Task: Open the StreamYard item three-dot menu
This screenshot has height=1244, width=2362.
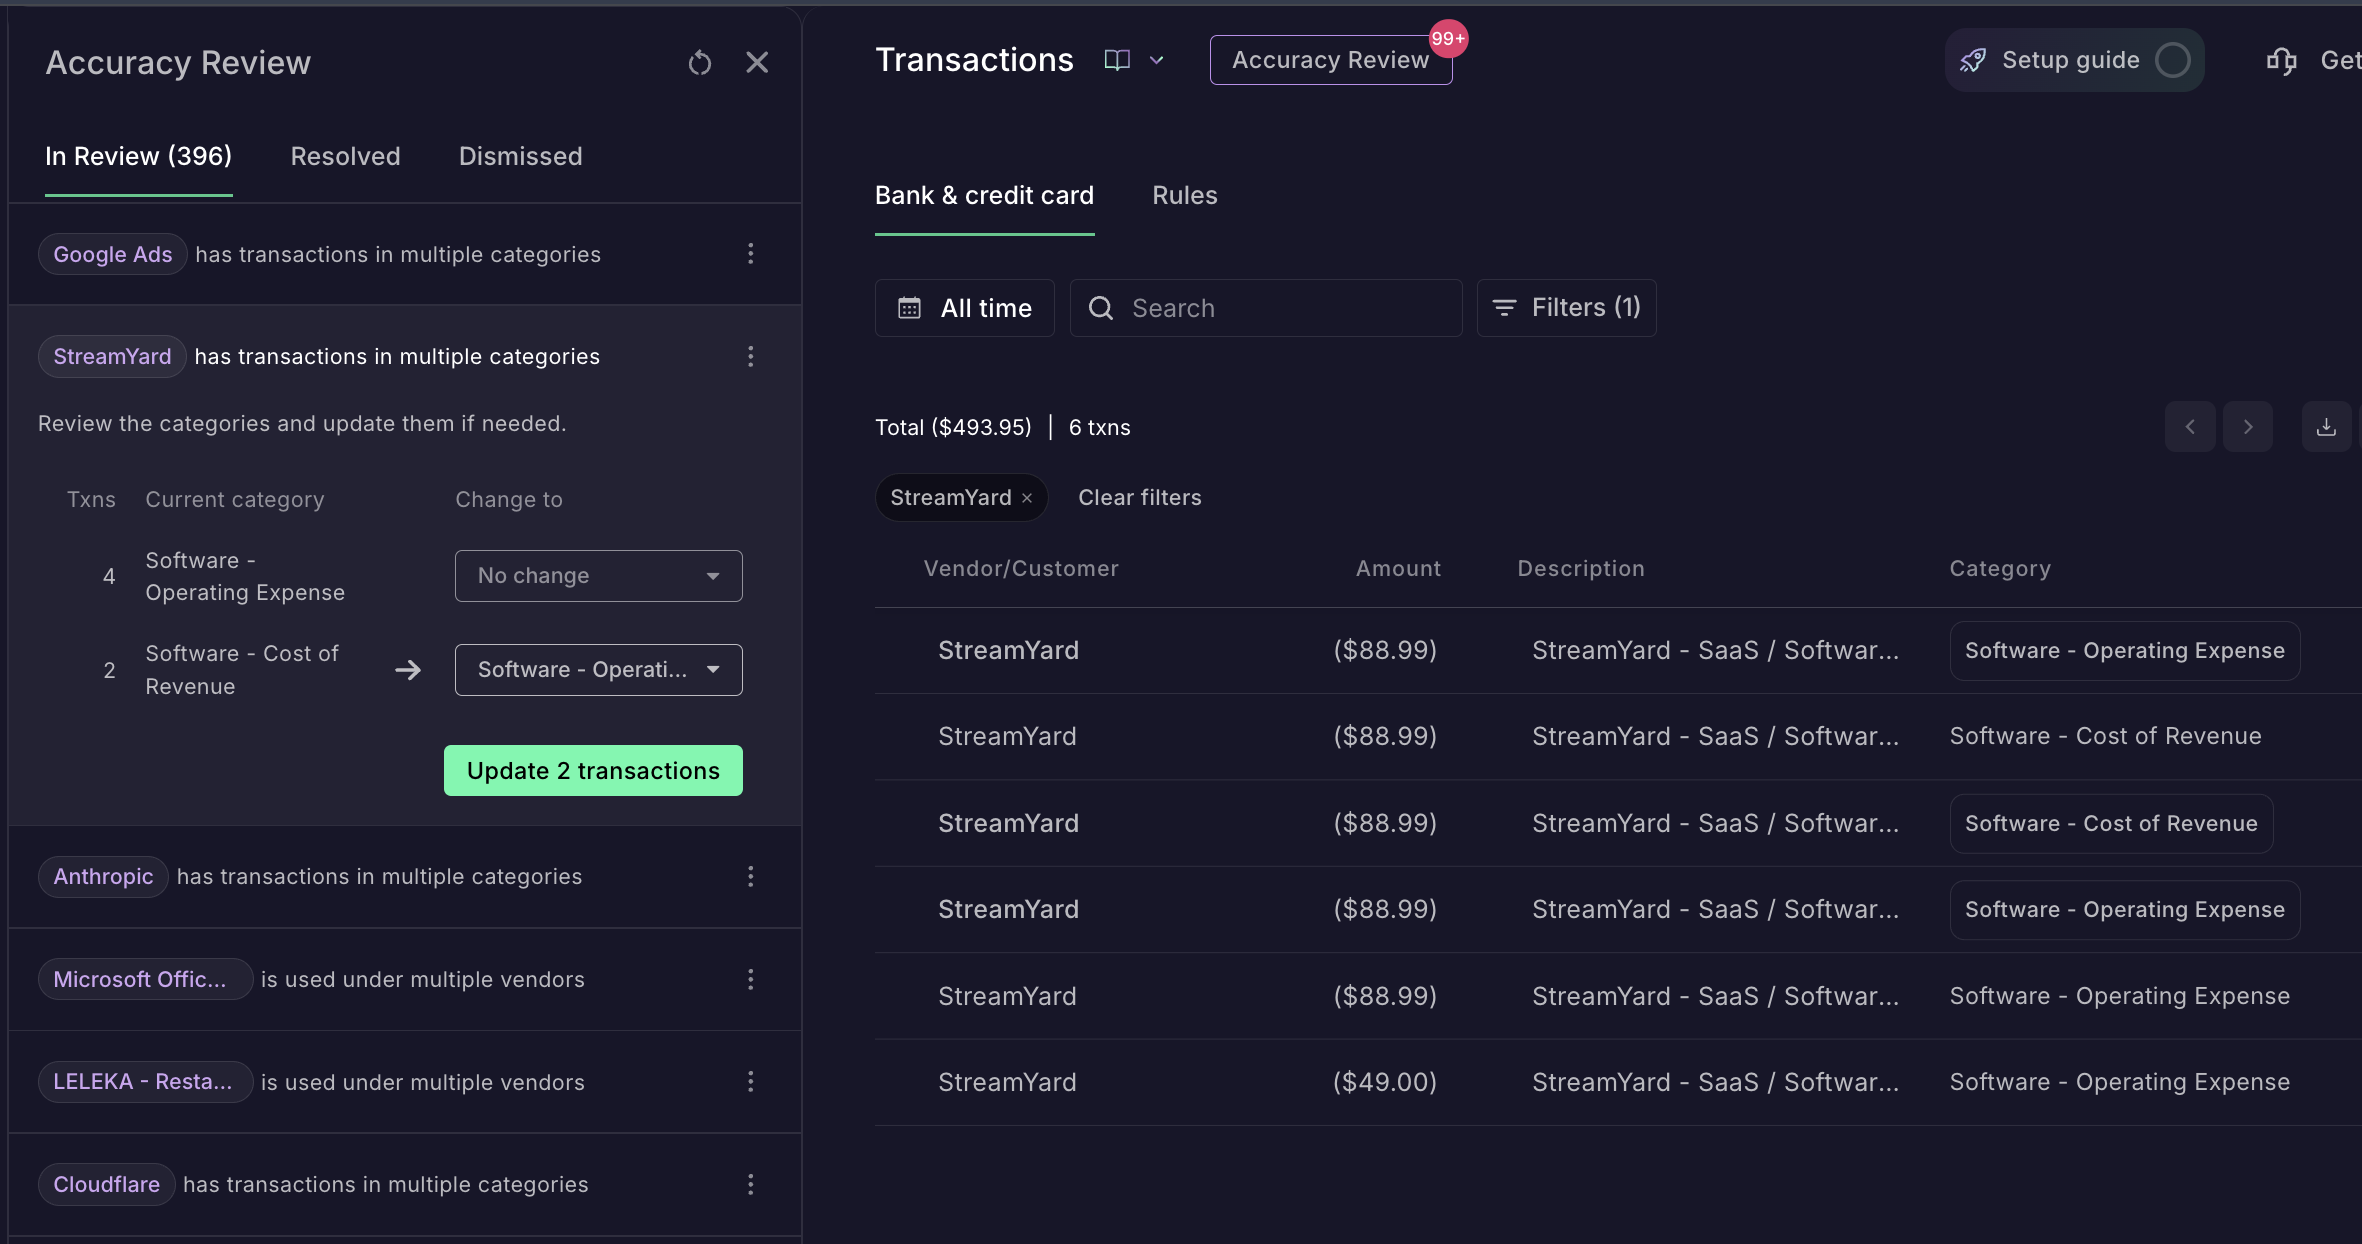Action: tap(750, 356)
